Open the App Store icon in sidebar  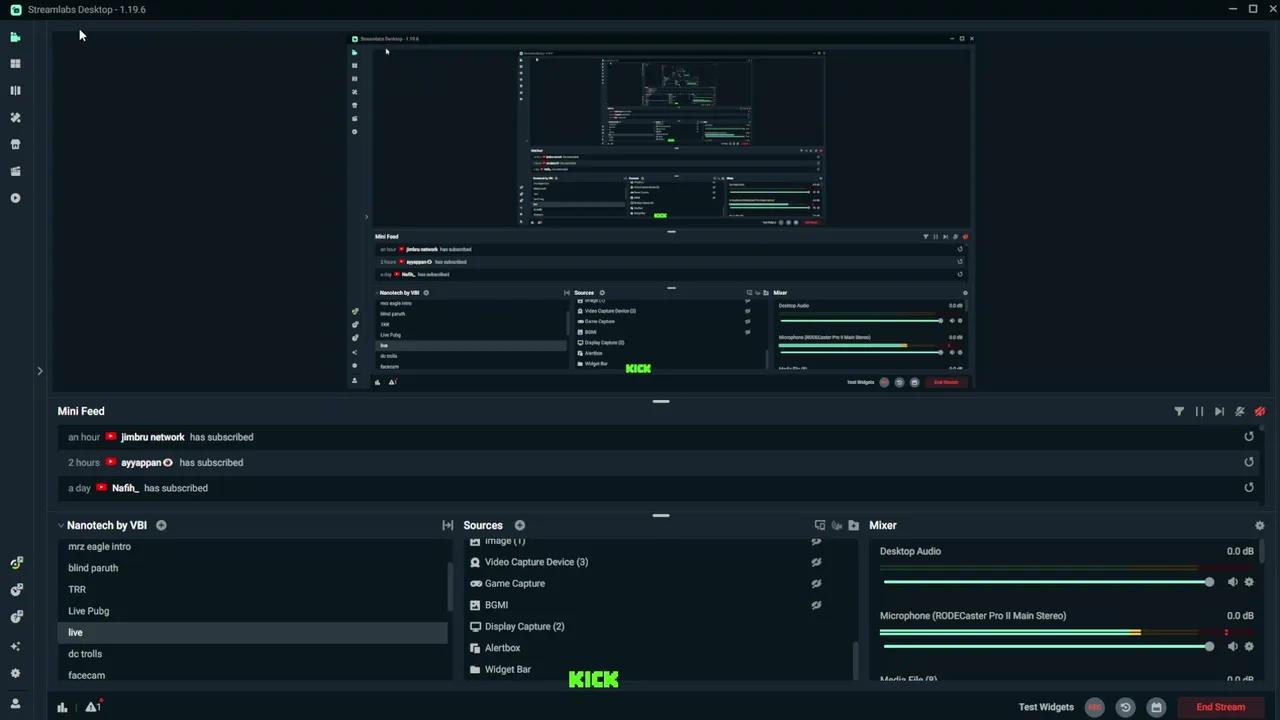tap(15, 144)
